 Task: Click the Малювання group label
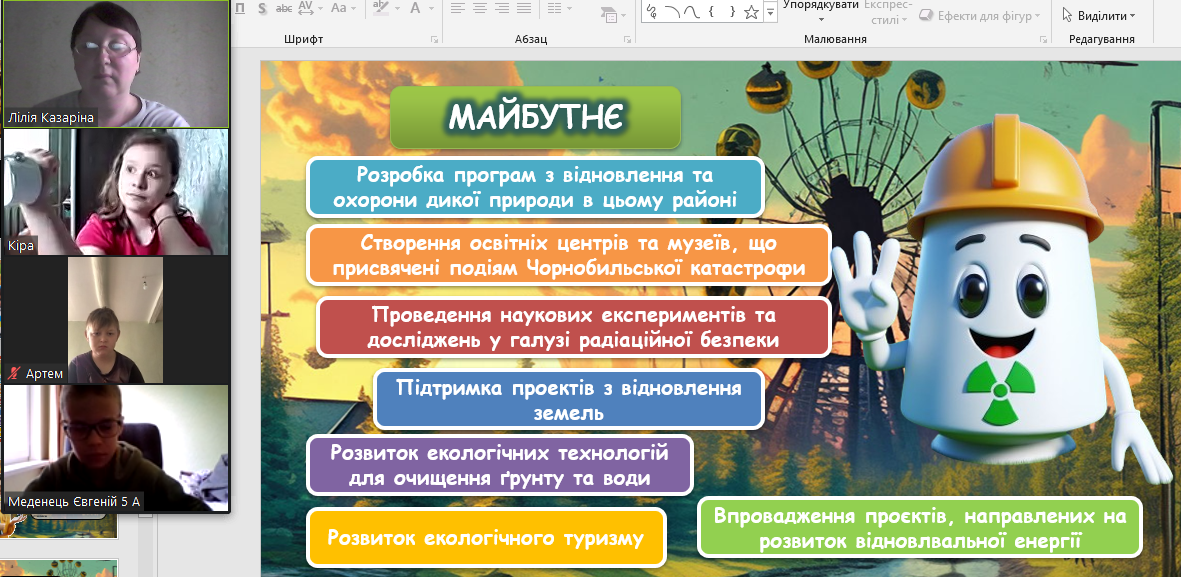[x=835, y=39]
